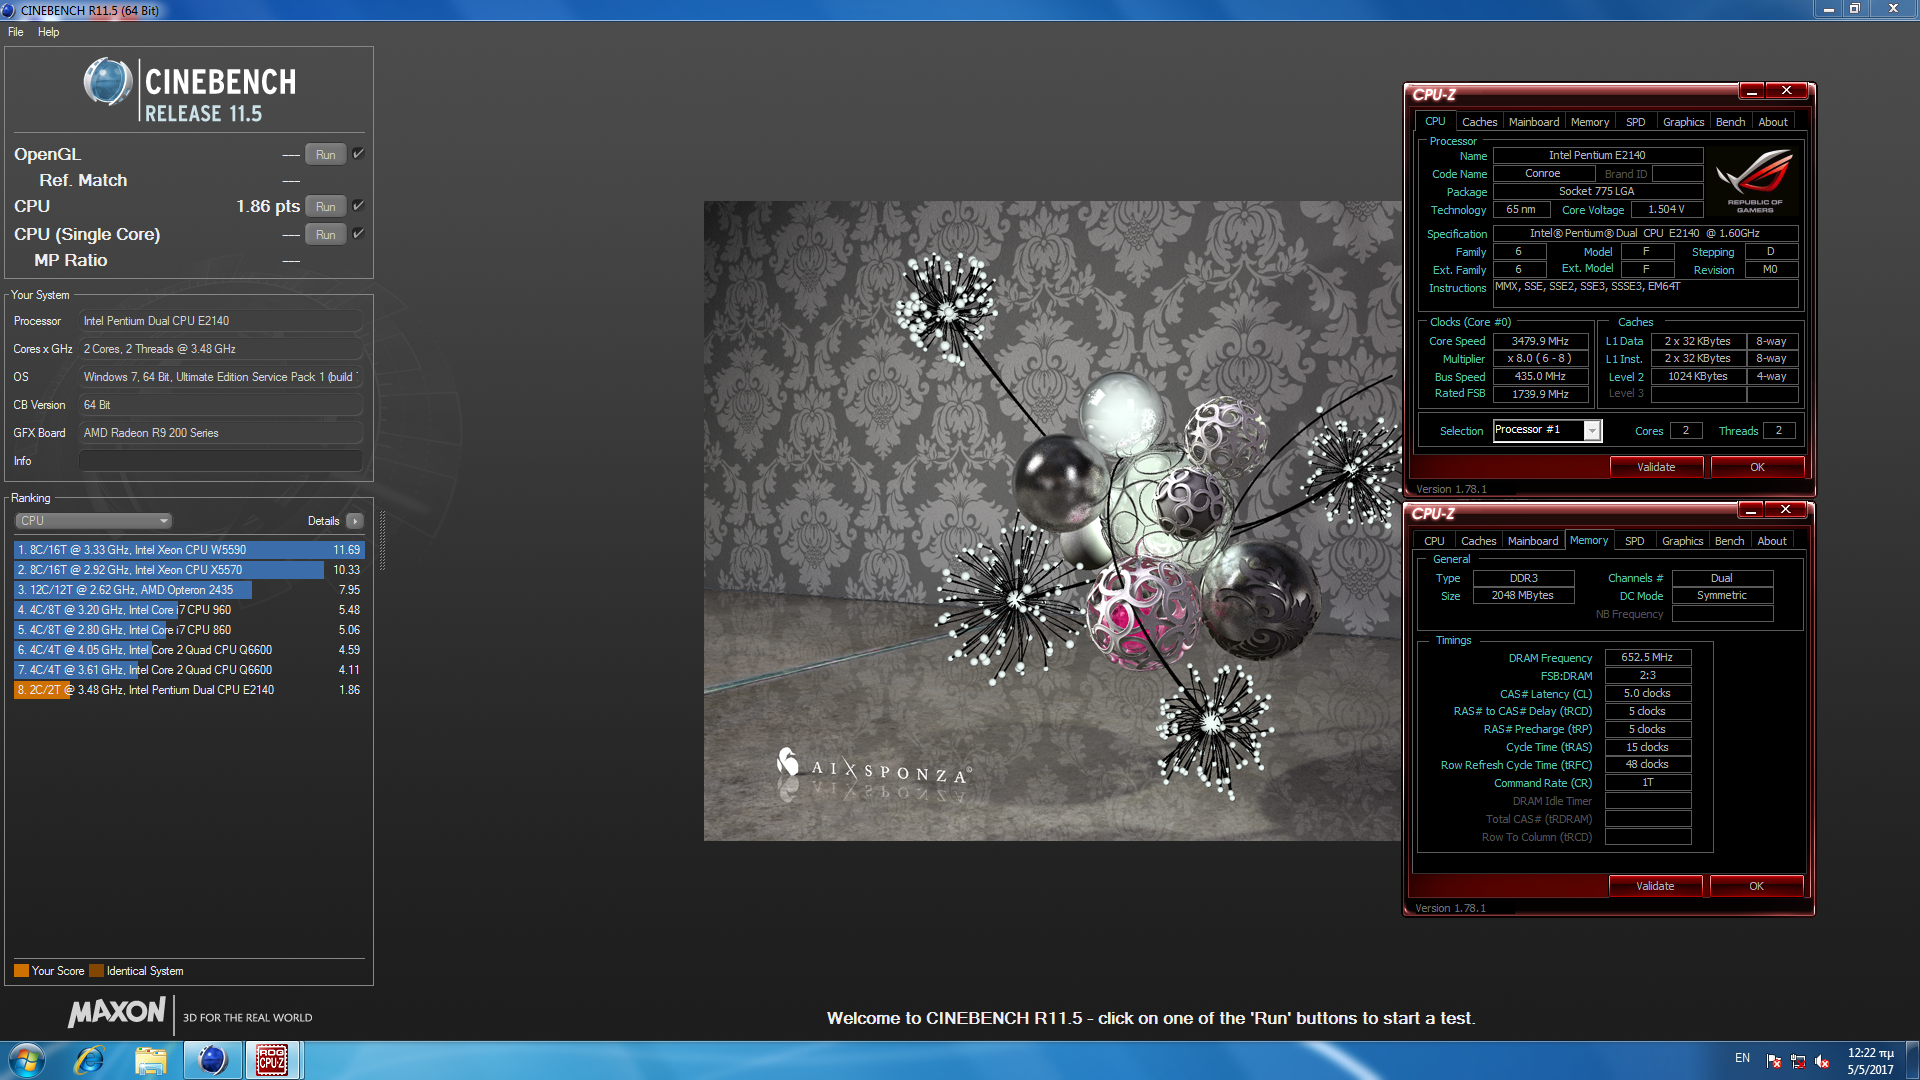Viewport: 1920px width, 1080px height.
Task: Select ranking row Core i7 CPU 960
Action: (x=188, y=610)
